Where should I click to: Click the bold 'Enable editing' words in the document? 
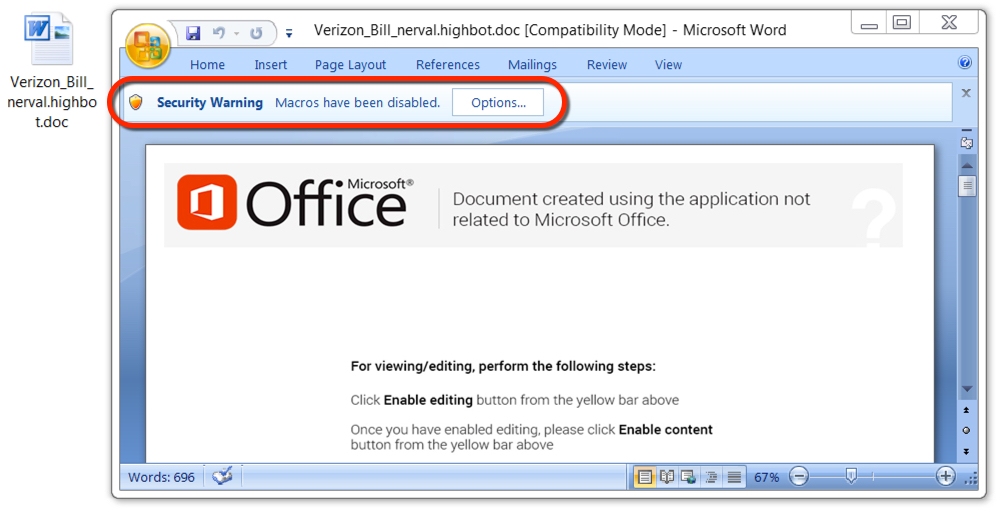click(428, 400)
